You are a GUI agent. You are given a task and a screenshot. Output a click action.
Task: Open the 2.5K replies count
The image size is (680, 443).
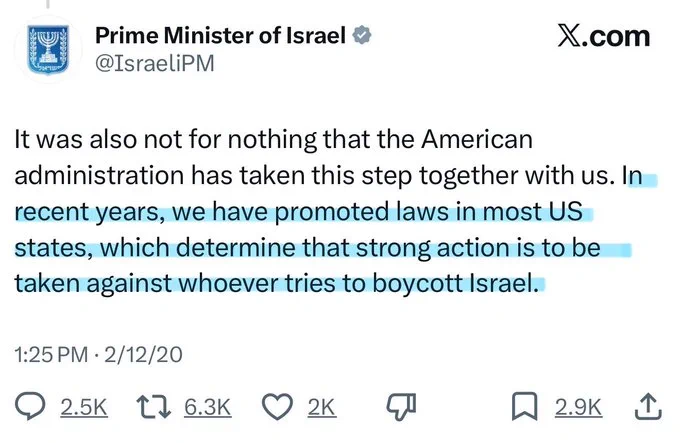(84, 407)
